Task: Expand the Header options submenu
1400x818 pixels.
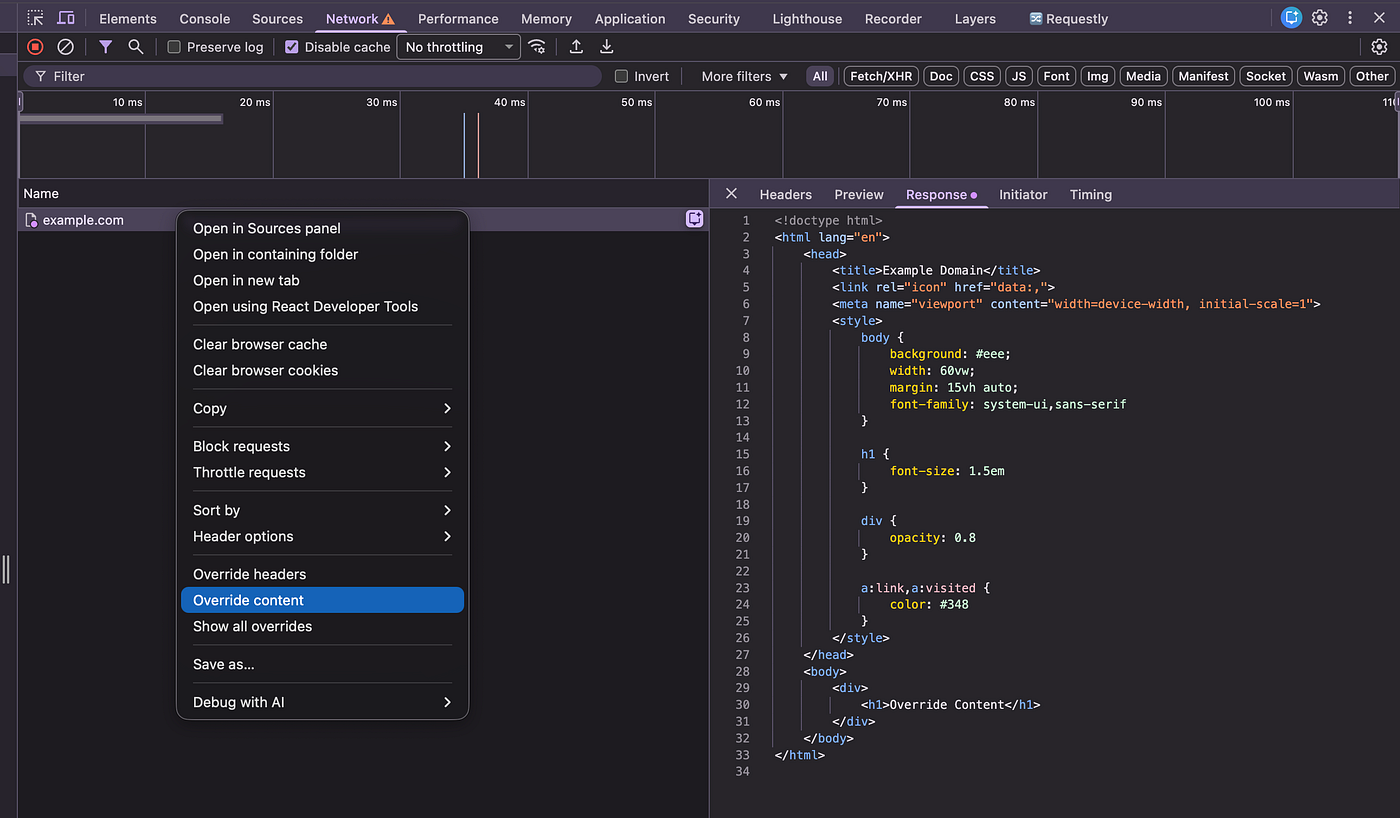Action: [x=322, y=536]
